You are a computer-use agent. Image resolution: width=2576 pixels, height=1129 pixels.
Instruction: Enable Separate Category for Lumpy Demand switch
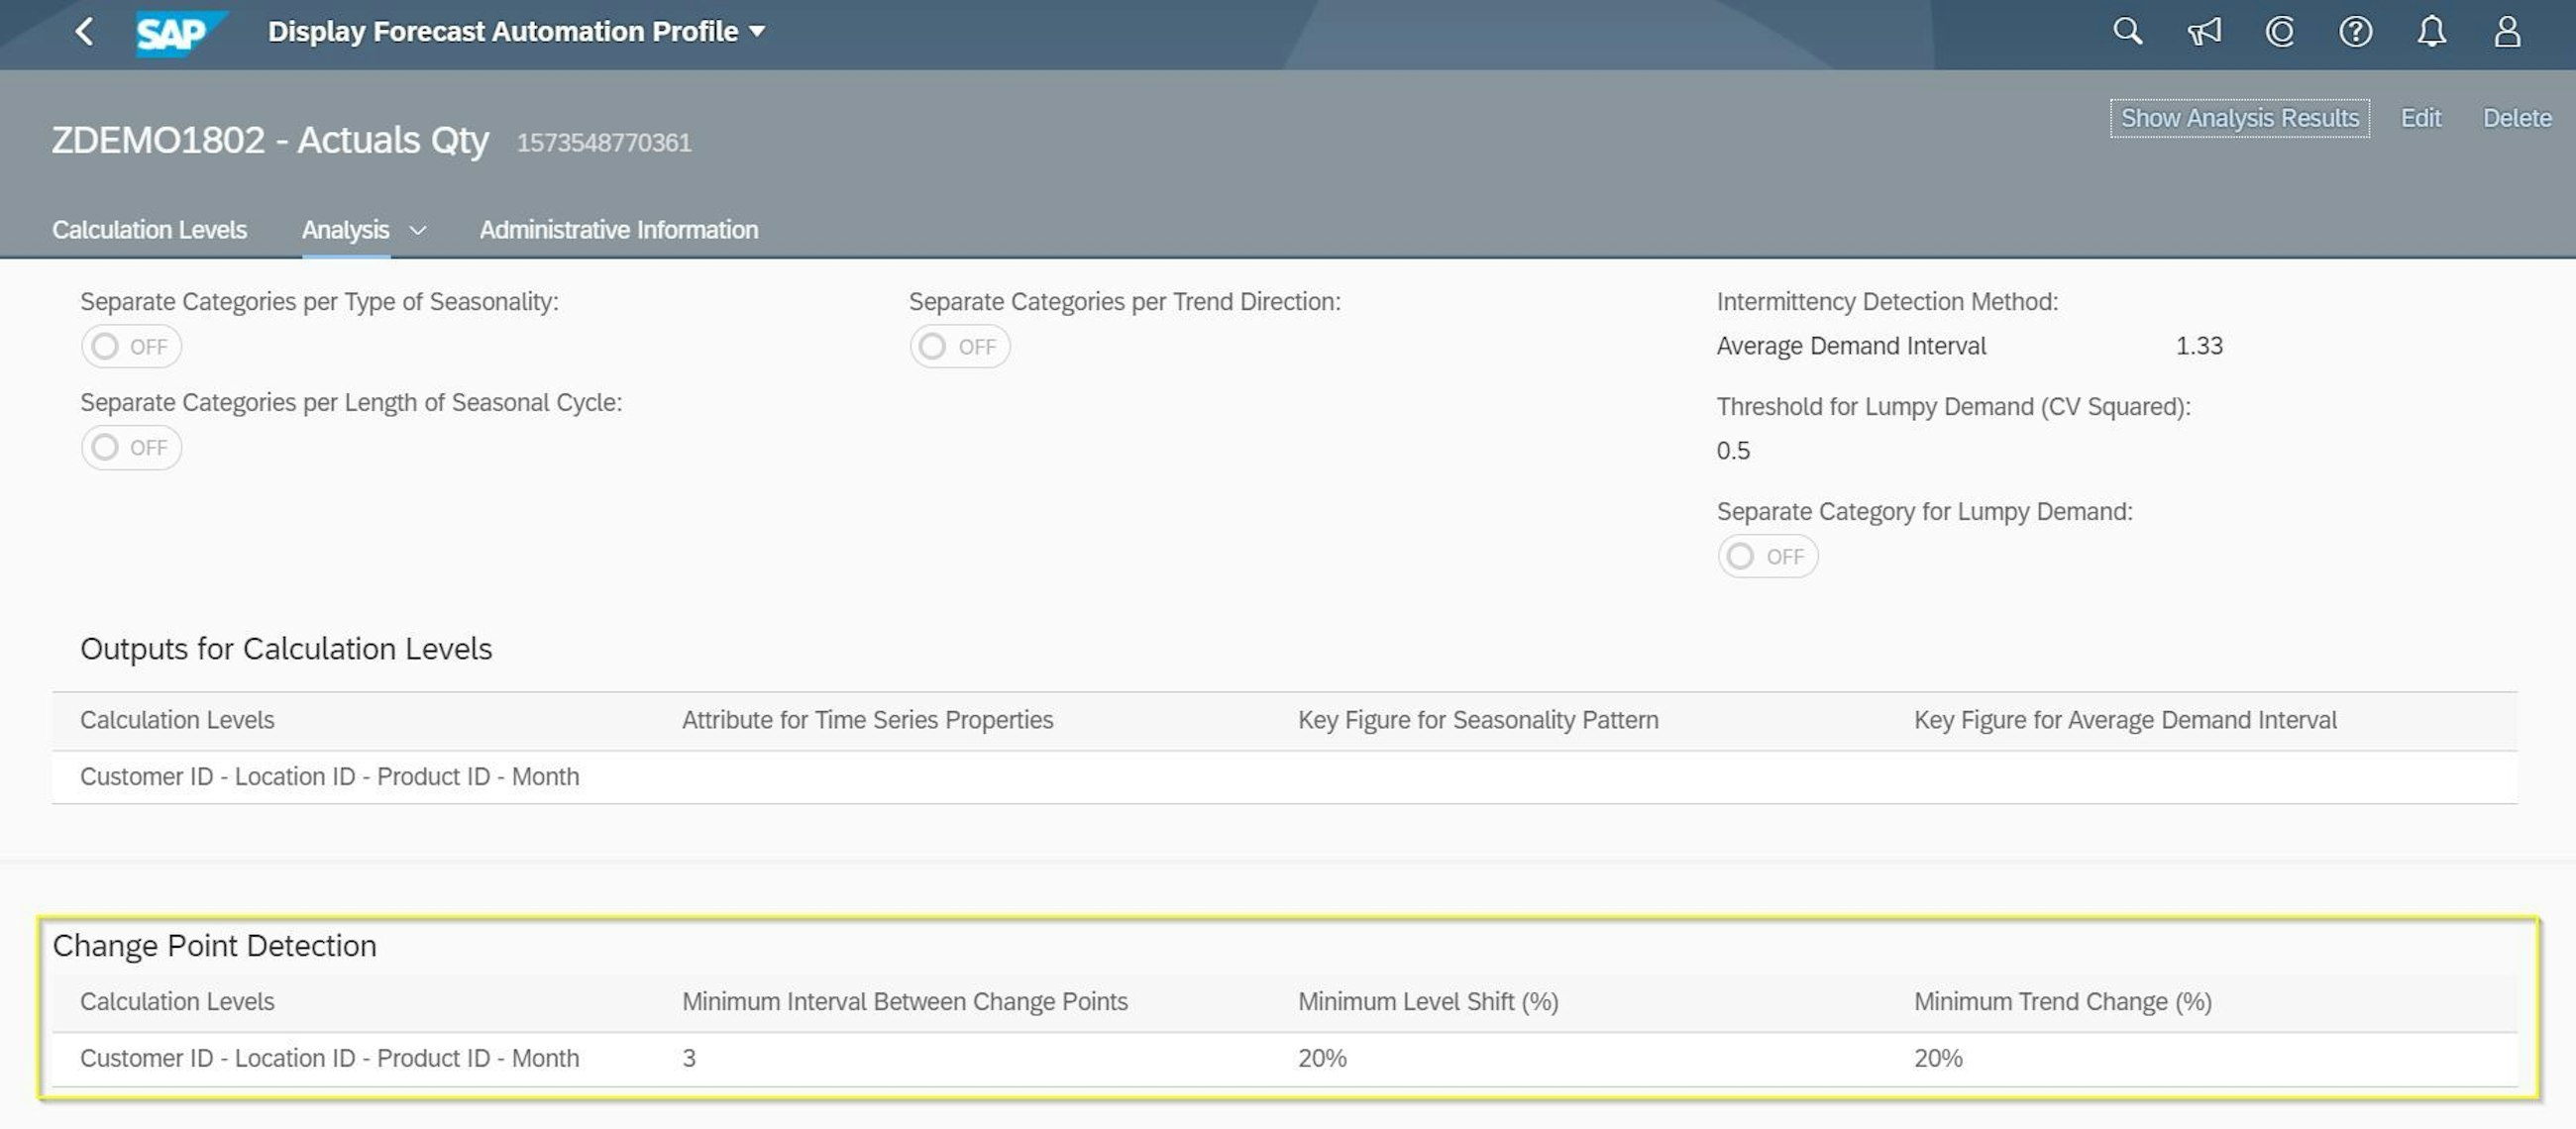[x=1767, y=557]
